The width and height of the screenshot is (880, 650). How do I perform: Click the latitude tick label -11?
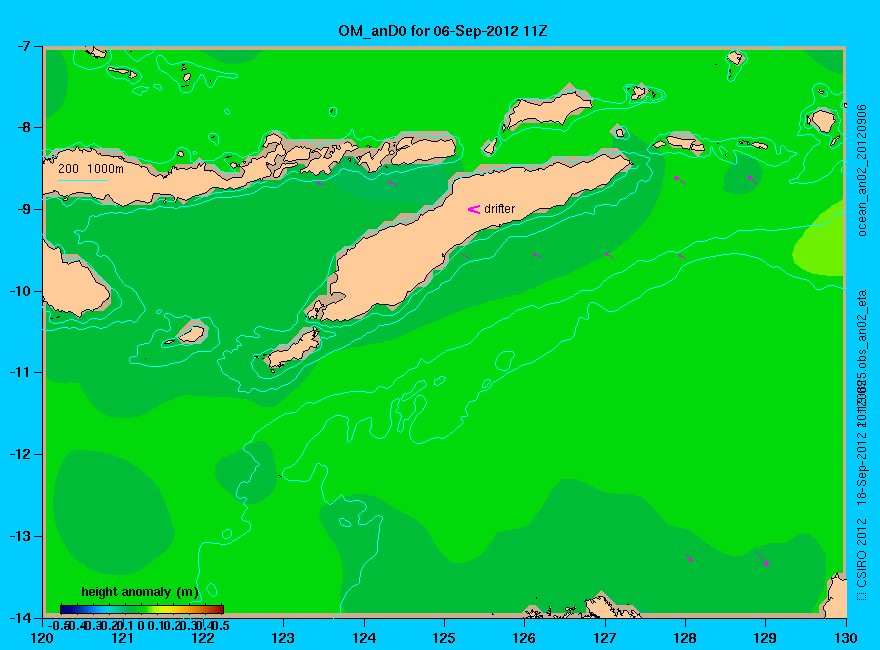[x=22, y=372]
